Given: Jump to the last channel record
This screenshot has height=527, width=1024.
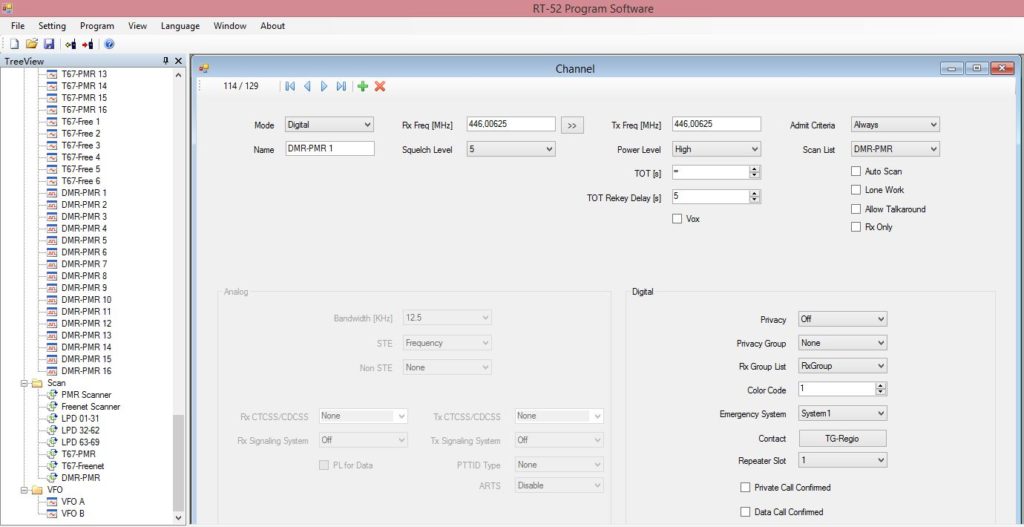Looking at the screenshot, I should (x=341, y=87).
